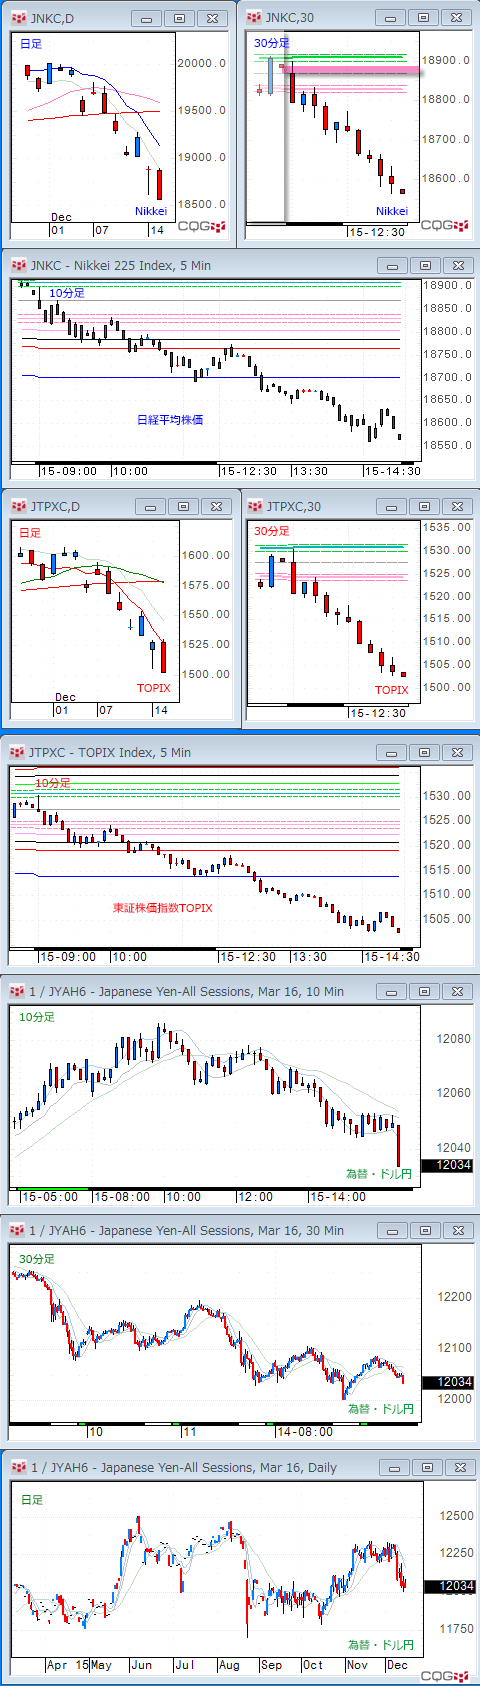
Task: Click the '日経平均株価' label in Nikkei 5 Min chart
Action: point(170,420)
